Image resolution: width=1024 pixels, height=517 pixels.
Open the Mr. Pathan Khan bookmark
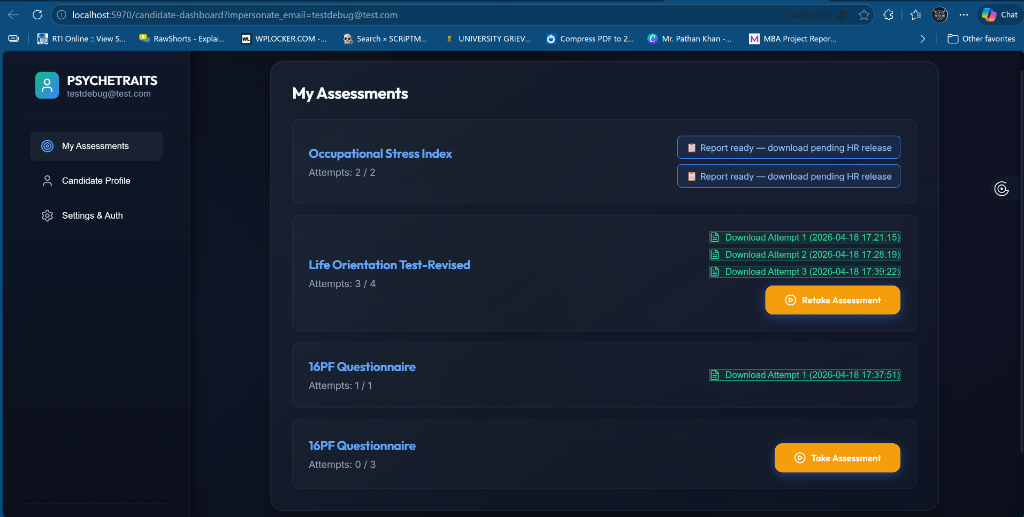point(690,39)
